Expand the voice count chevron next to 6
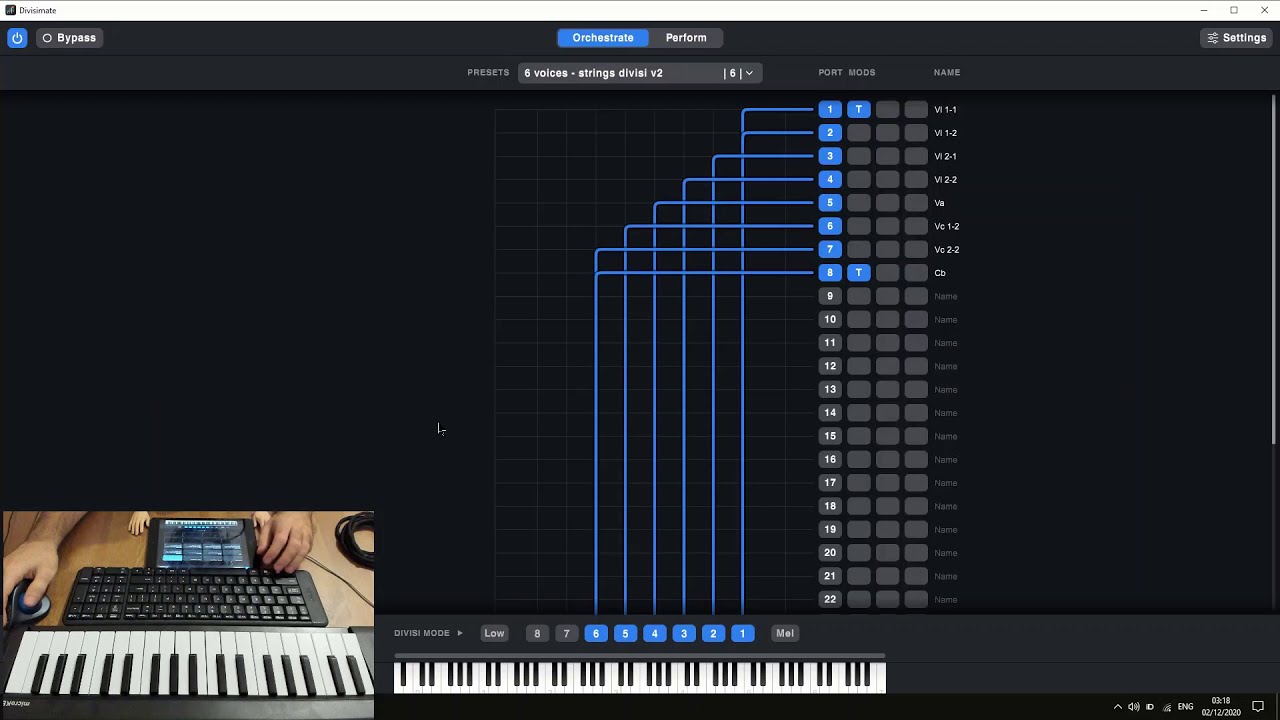 tap(749, 73)
